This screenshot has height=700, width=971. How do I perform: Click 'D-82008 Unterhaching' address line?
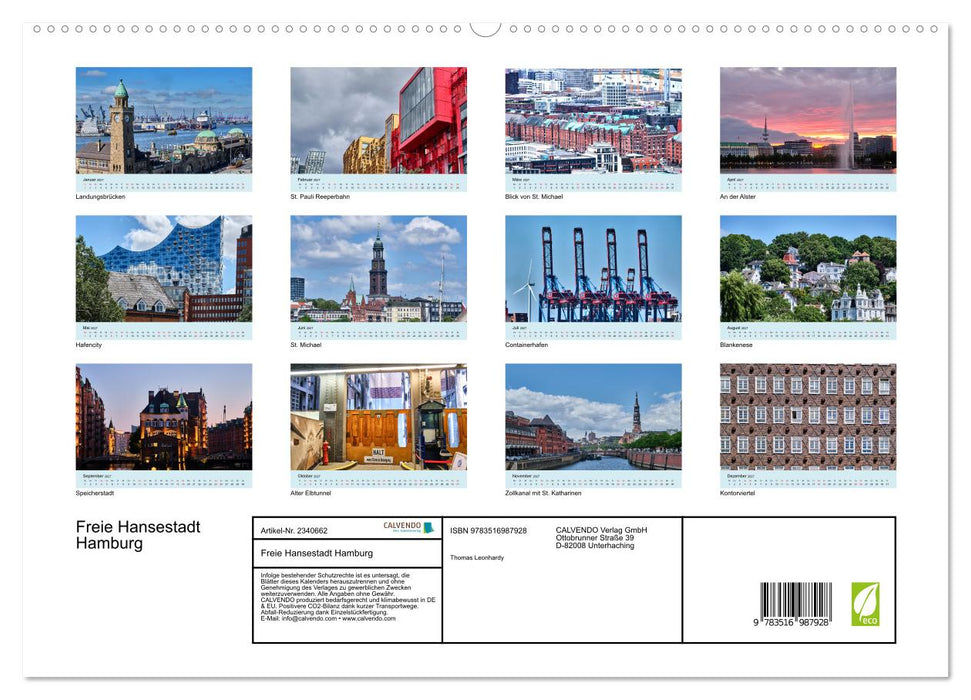(594, 546)
